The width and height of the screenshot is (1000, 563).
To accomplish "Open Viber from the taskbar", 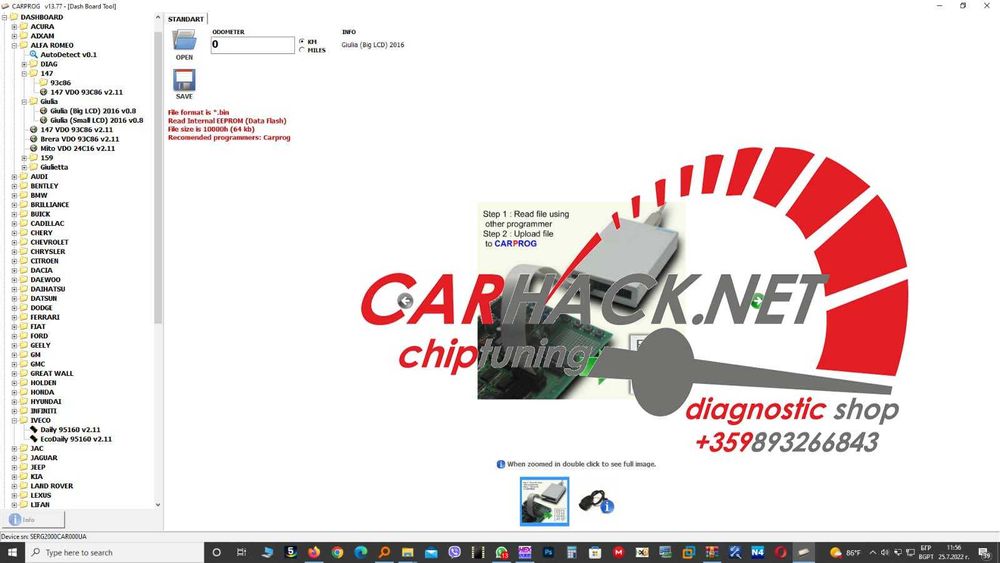I will (x=455, y=552).
